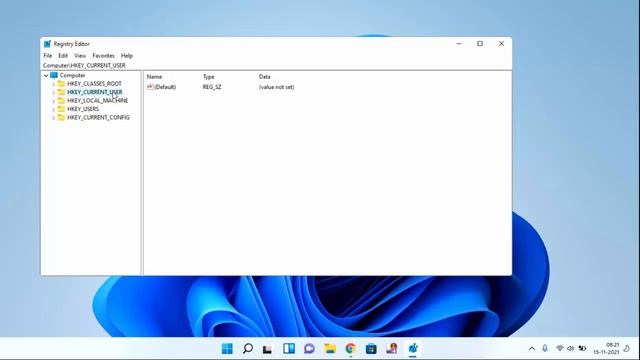Sort by the Type column header
Image resolution: width=640 pixels, height=360 pixels.
209,77
